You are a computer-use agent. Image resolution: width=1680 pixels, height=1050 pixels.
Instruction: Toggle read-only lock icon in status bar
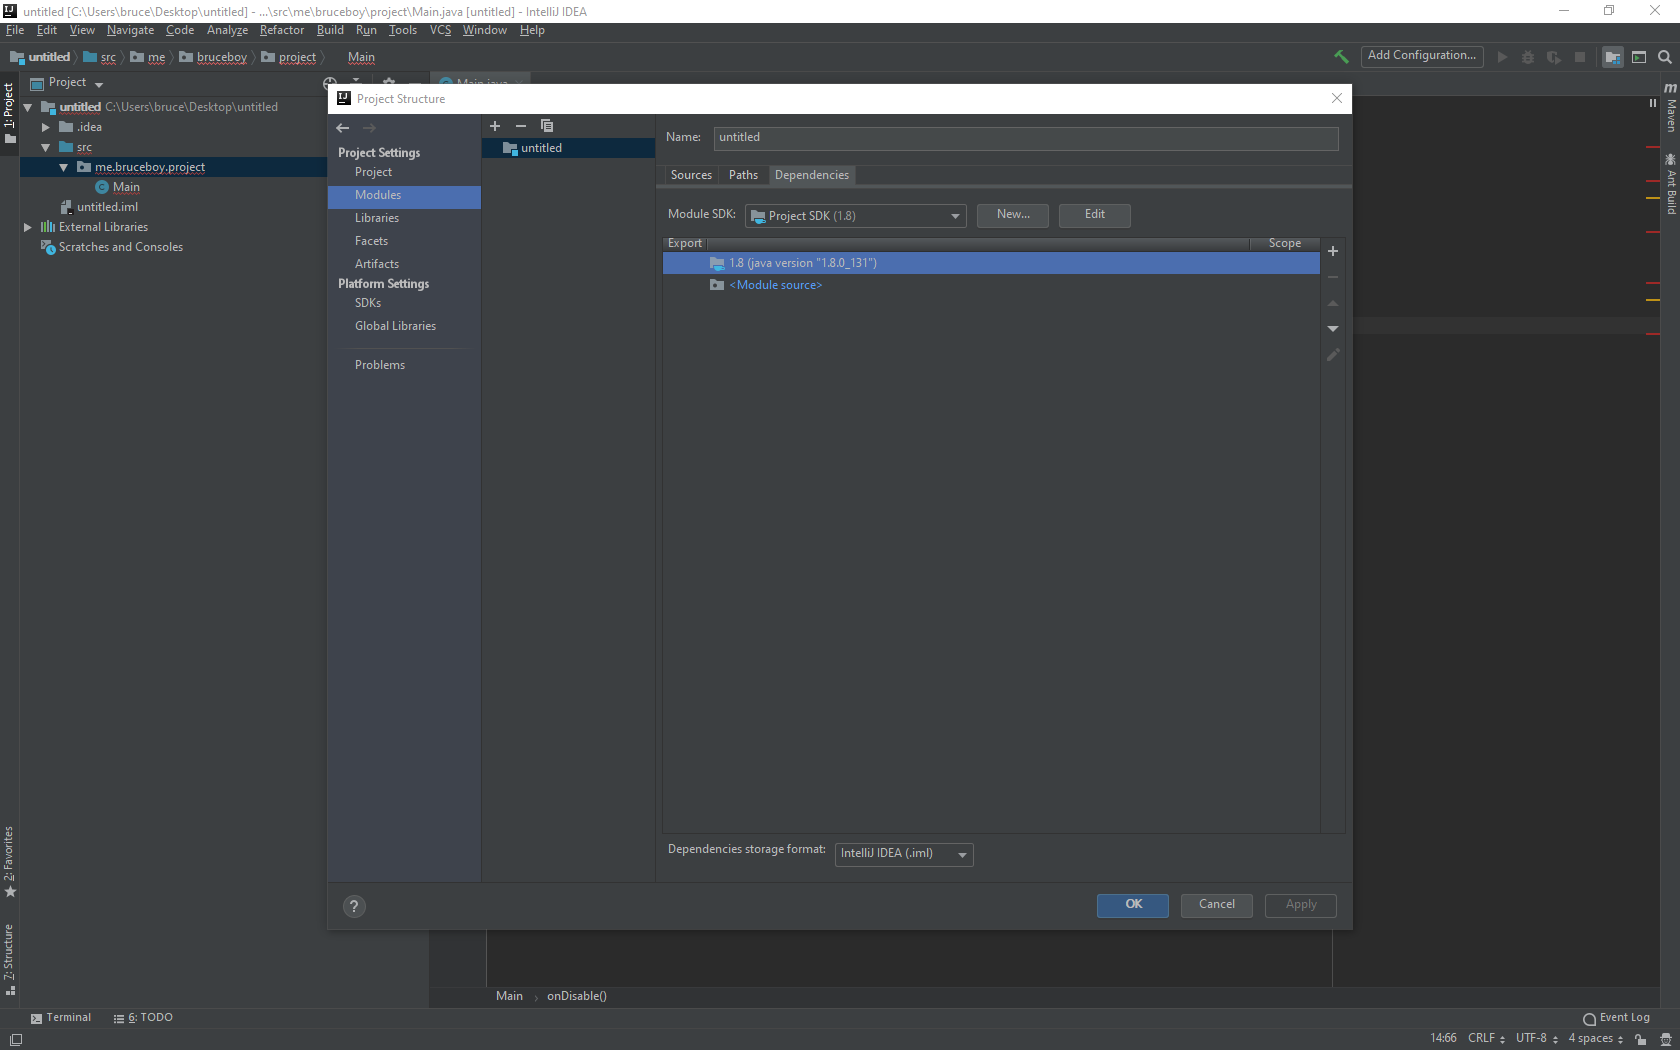click(1641, 1039)
